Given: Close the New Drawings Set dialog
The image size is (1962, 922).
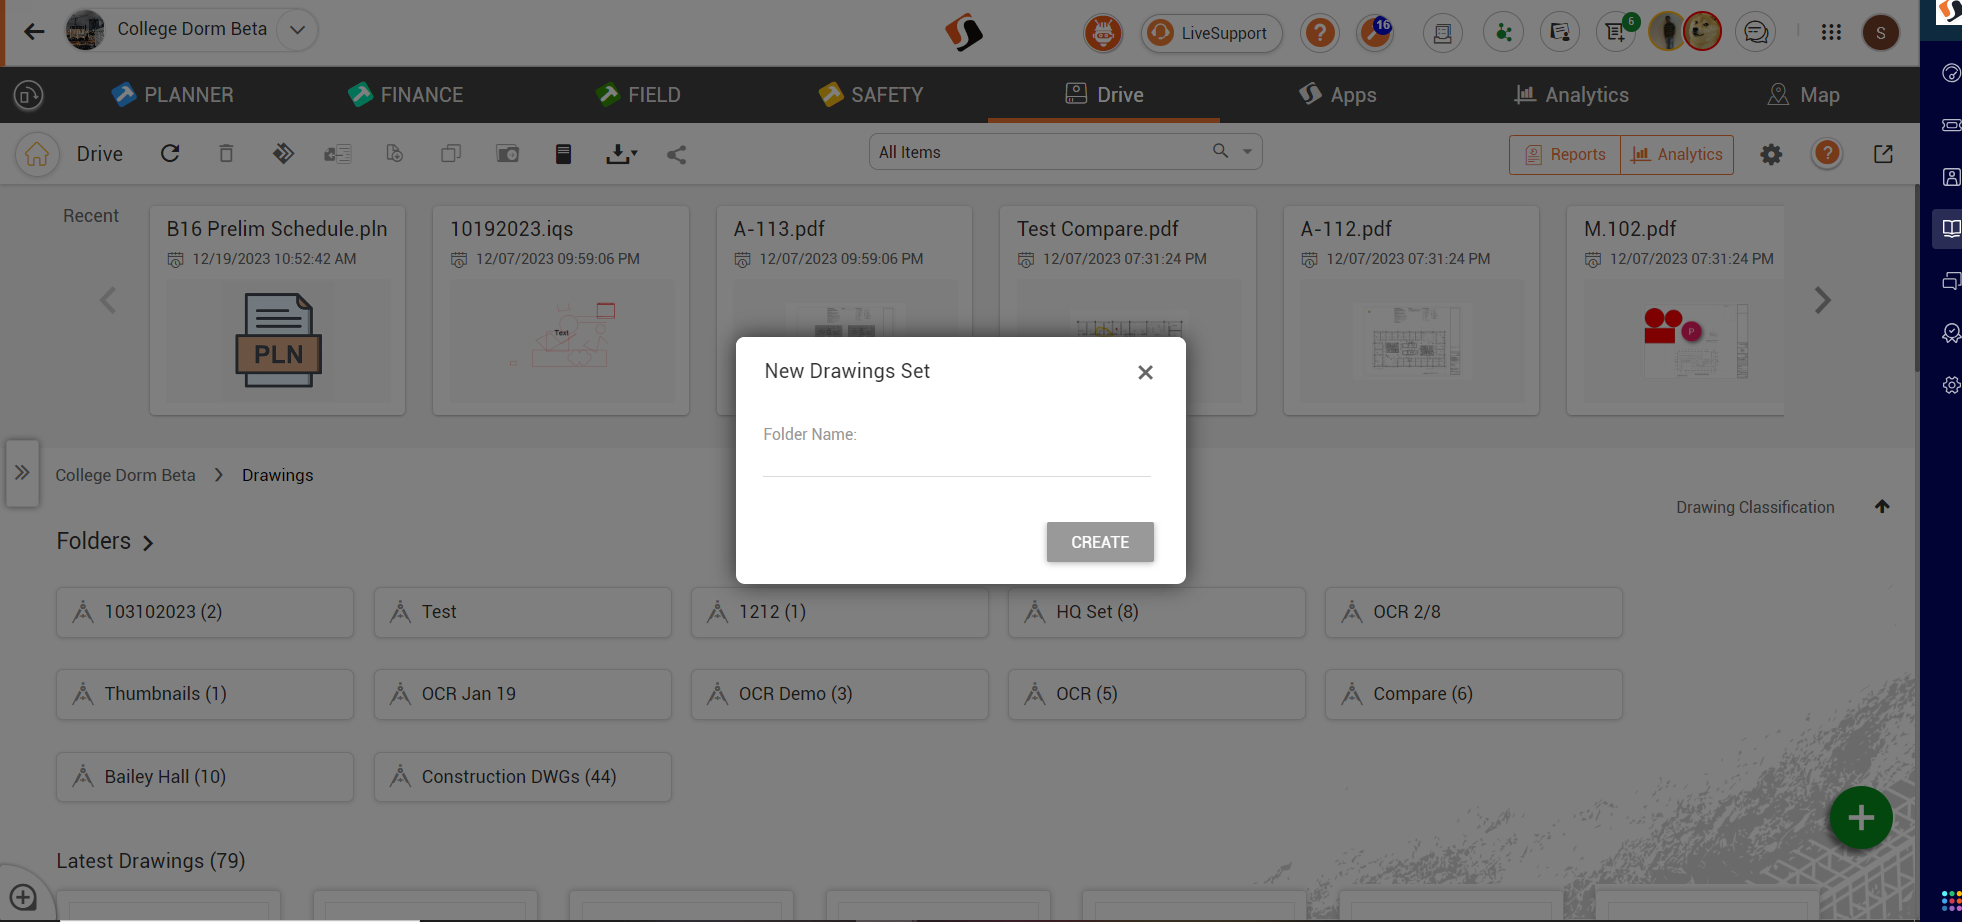Looking at the screenshot, I should point(1145,372).
